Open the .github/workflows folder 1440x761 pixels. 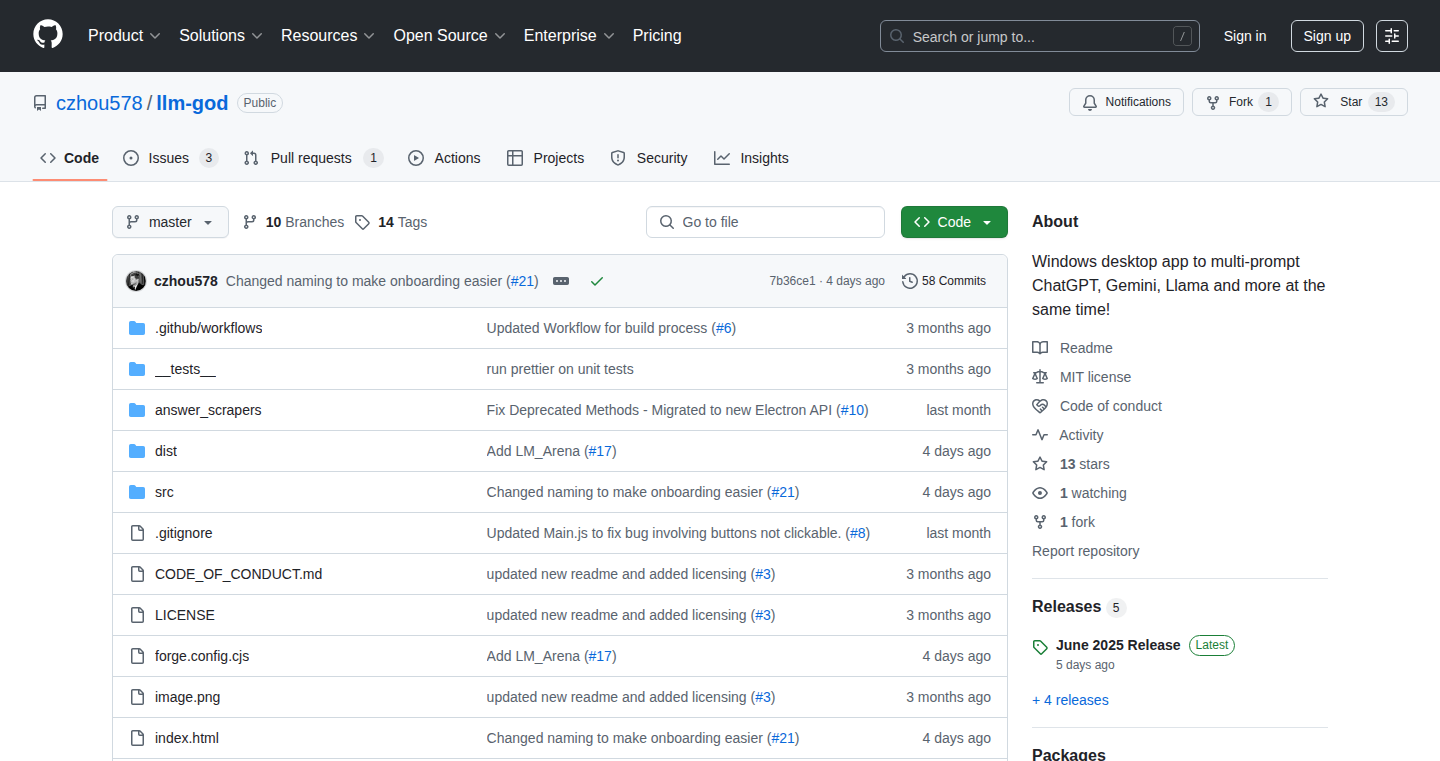pyautogui.click(x=209, y=328)
